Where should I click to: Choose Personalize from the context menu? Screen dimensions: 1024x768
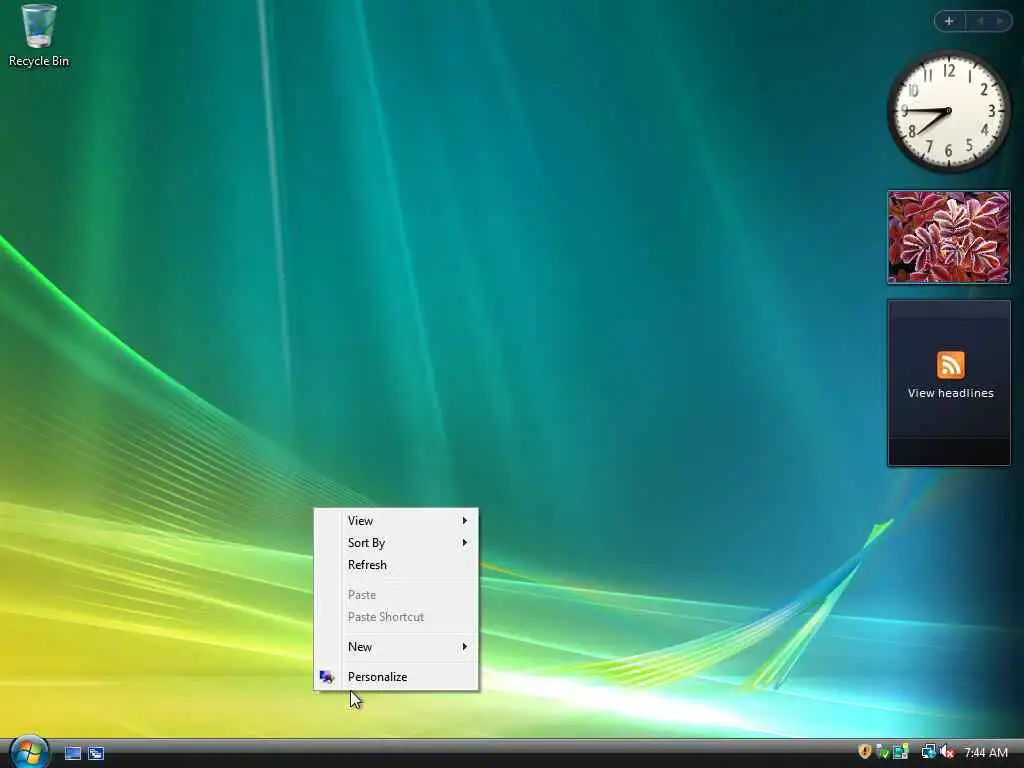[x=396, y=677]
